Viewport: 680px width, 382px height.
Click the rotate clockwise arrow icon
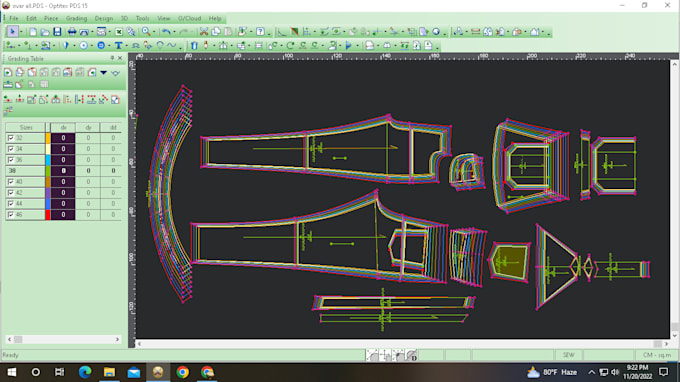(290, 46)
